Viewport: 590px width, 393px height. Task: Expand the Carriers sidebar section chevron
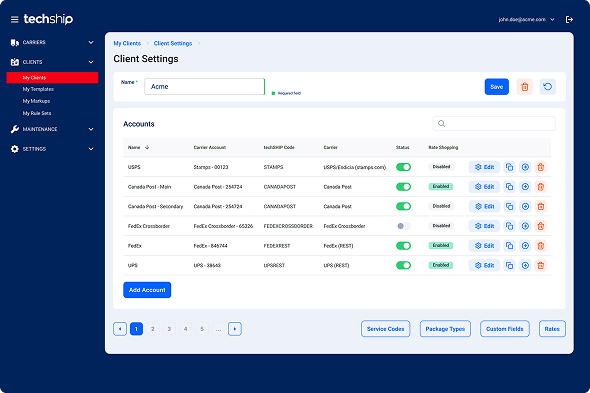(91, 43)
